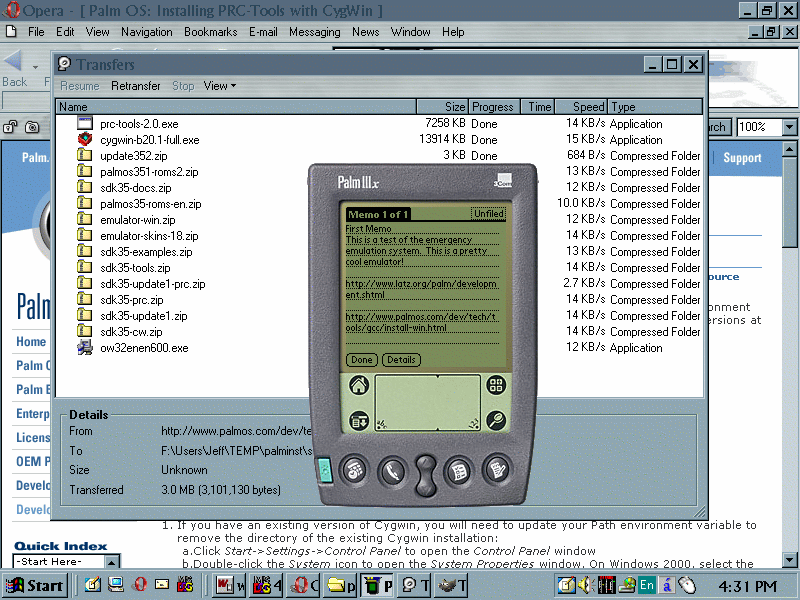The height and width of the screenshot is (600, 800).
Task: Click the mail envelope icon in Quick Launch
Action: 162,585
